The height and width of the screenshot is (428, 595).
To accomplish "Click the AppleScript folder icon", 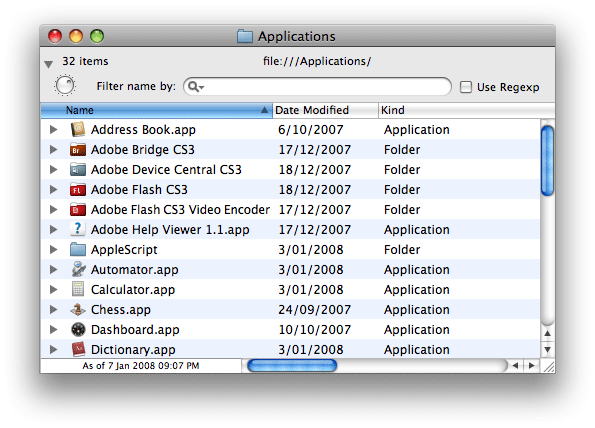I will (x=78, y=249).
